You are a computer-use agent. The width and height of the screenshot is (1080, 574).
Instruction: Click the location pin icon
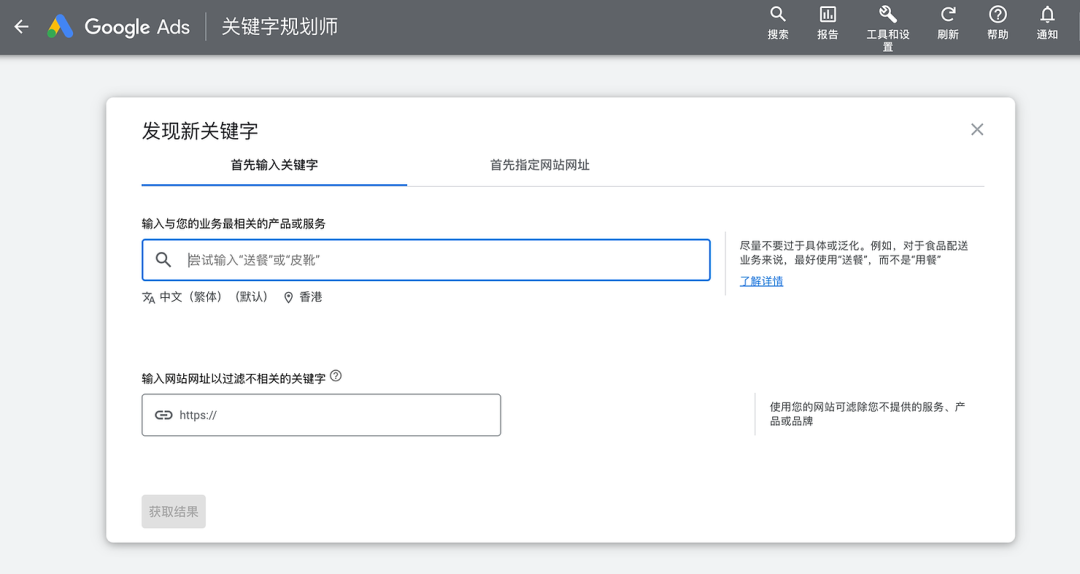(x=289, y=298)
